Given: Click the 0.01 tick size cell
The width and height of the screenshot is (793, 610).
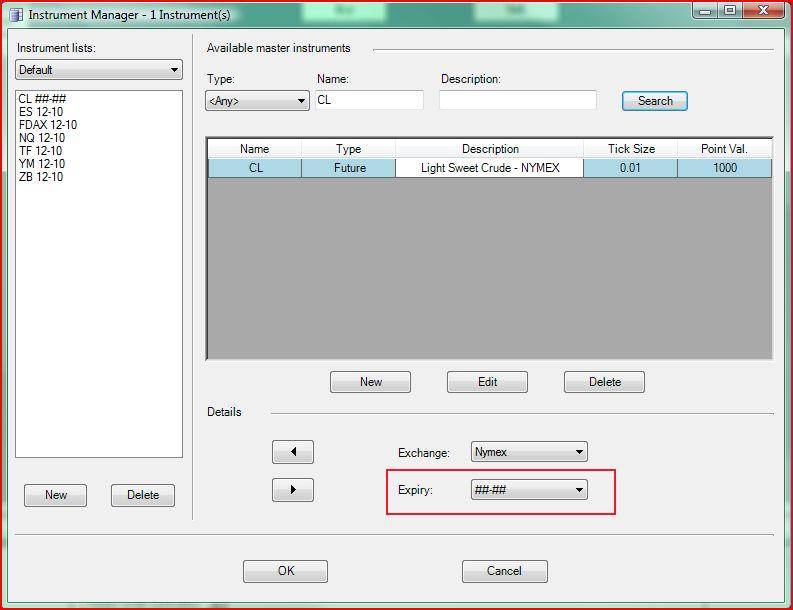Looking at the screenshot, I should point(631,168).
